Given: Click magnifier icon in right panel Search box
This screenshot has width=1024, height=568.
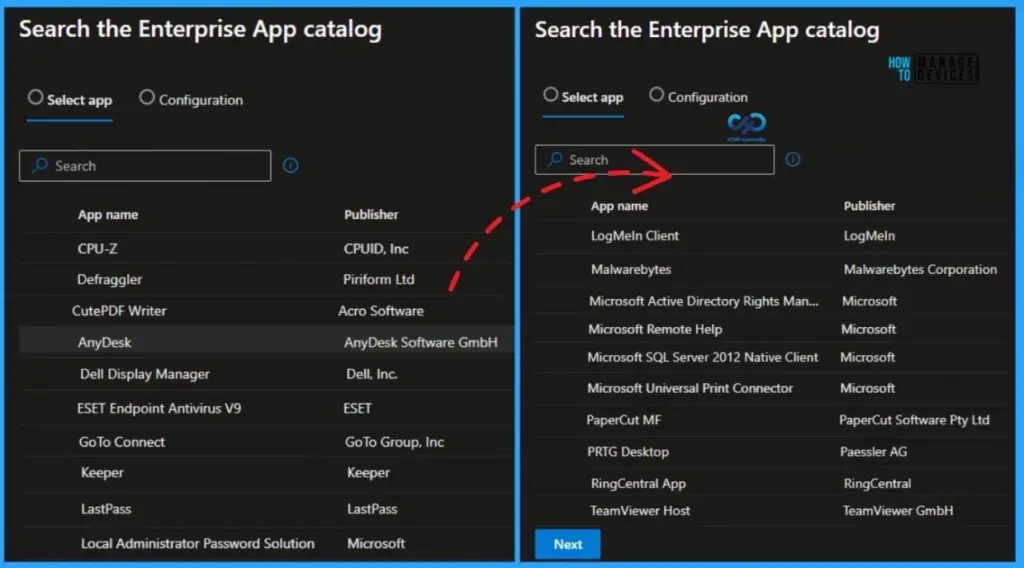Looking at the screenshot, I should click(x=555, y=159).
